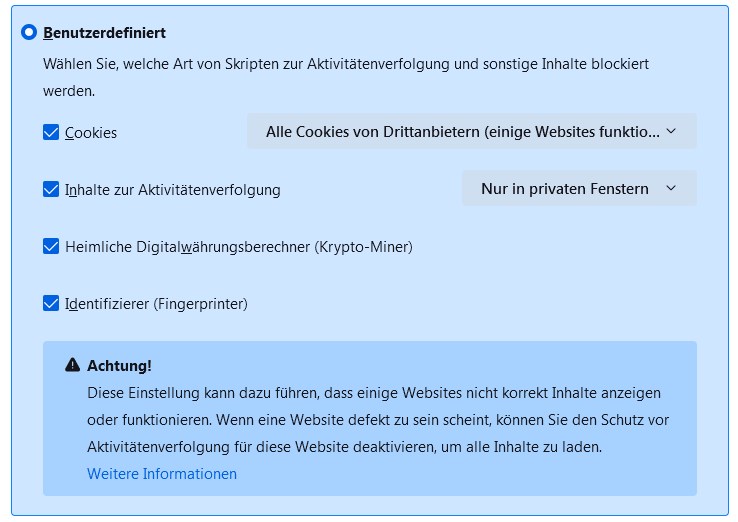Click the Identifizierer (Fingerprinter) label
This screenshot has width=738, height=522.
tap(156, 303)
